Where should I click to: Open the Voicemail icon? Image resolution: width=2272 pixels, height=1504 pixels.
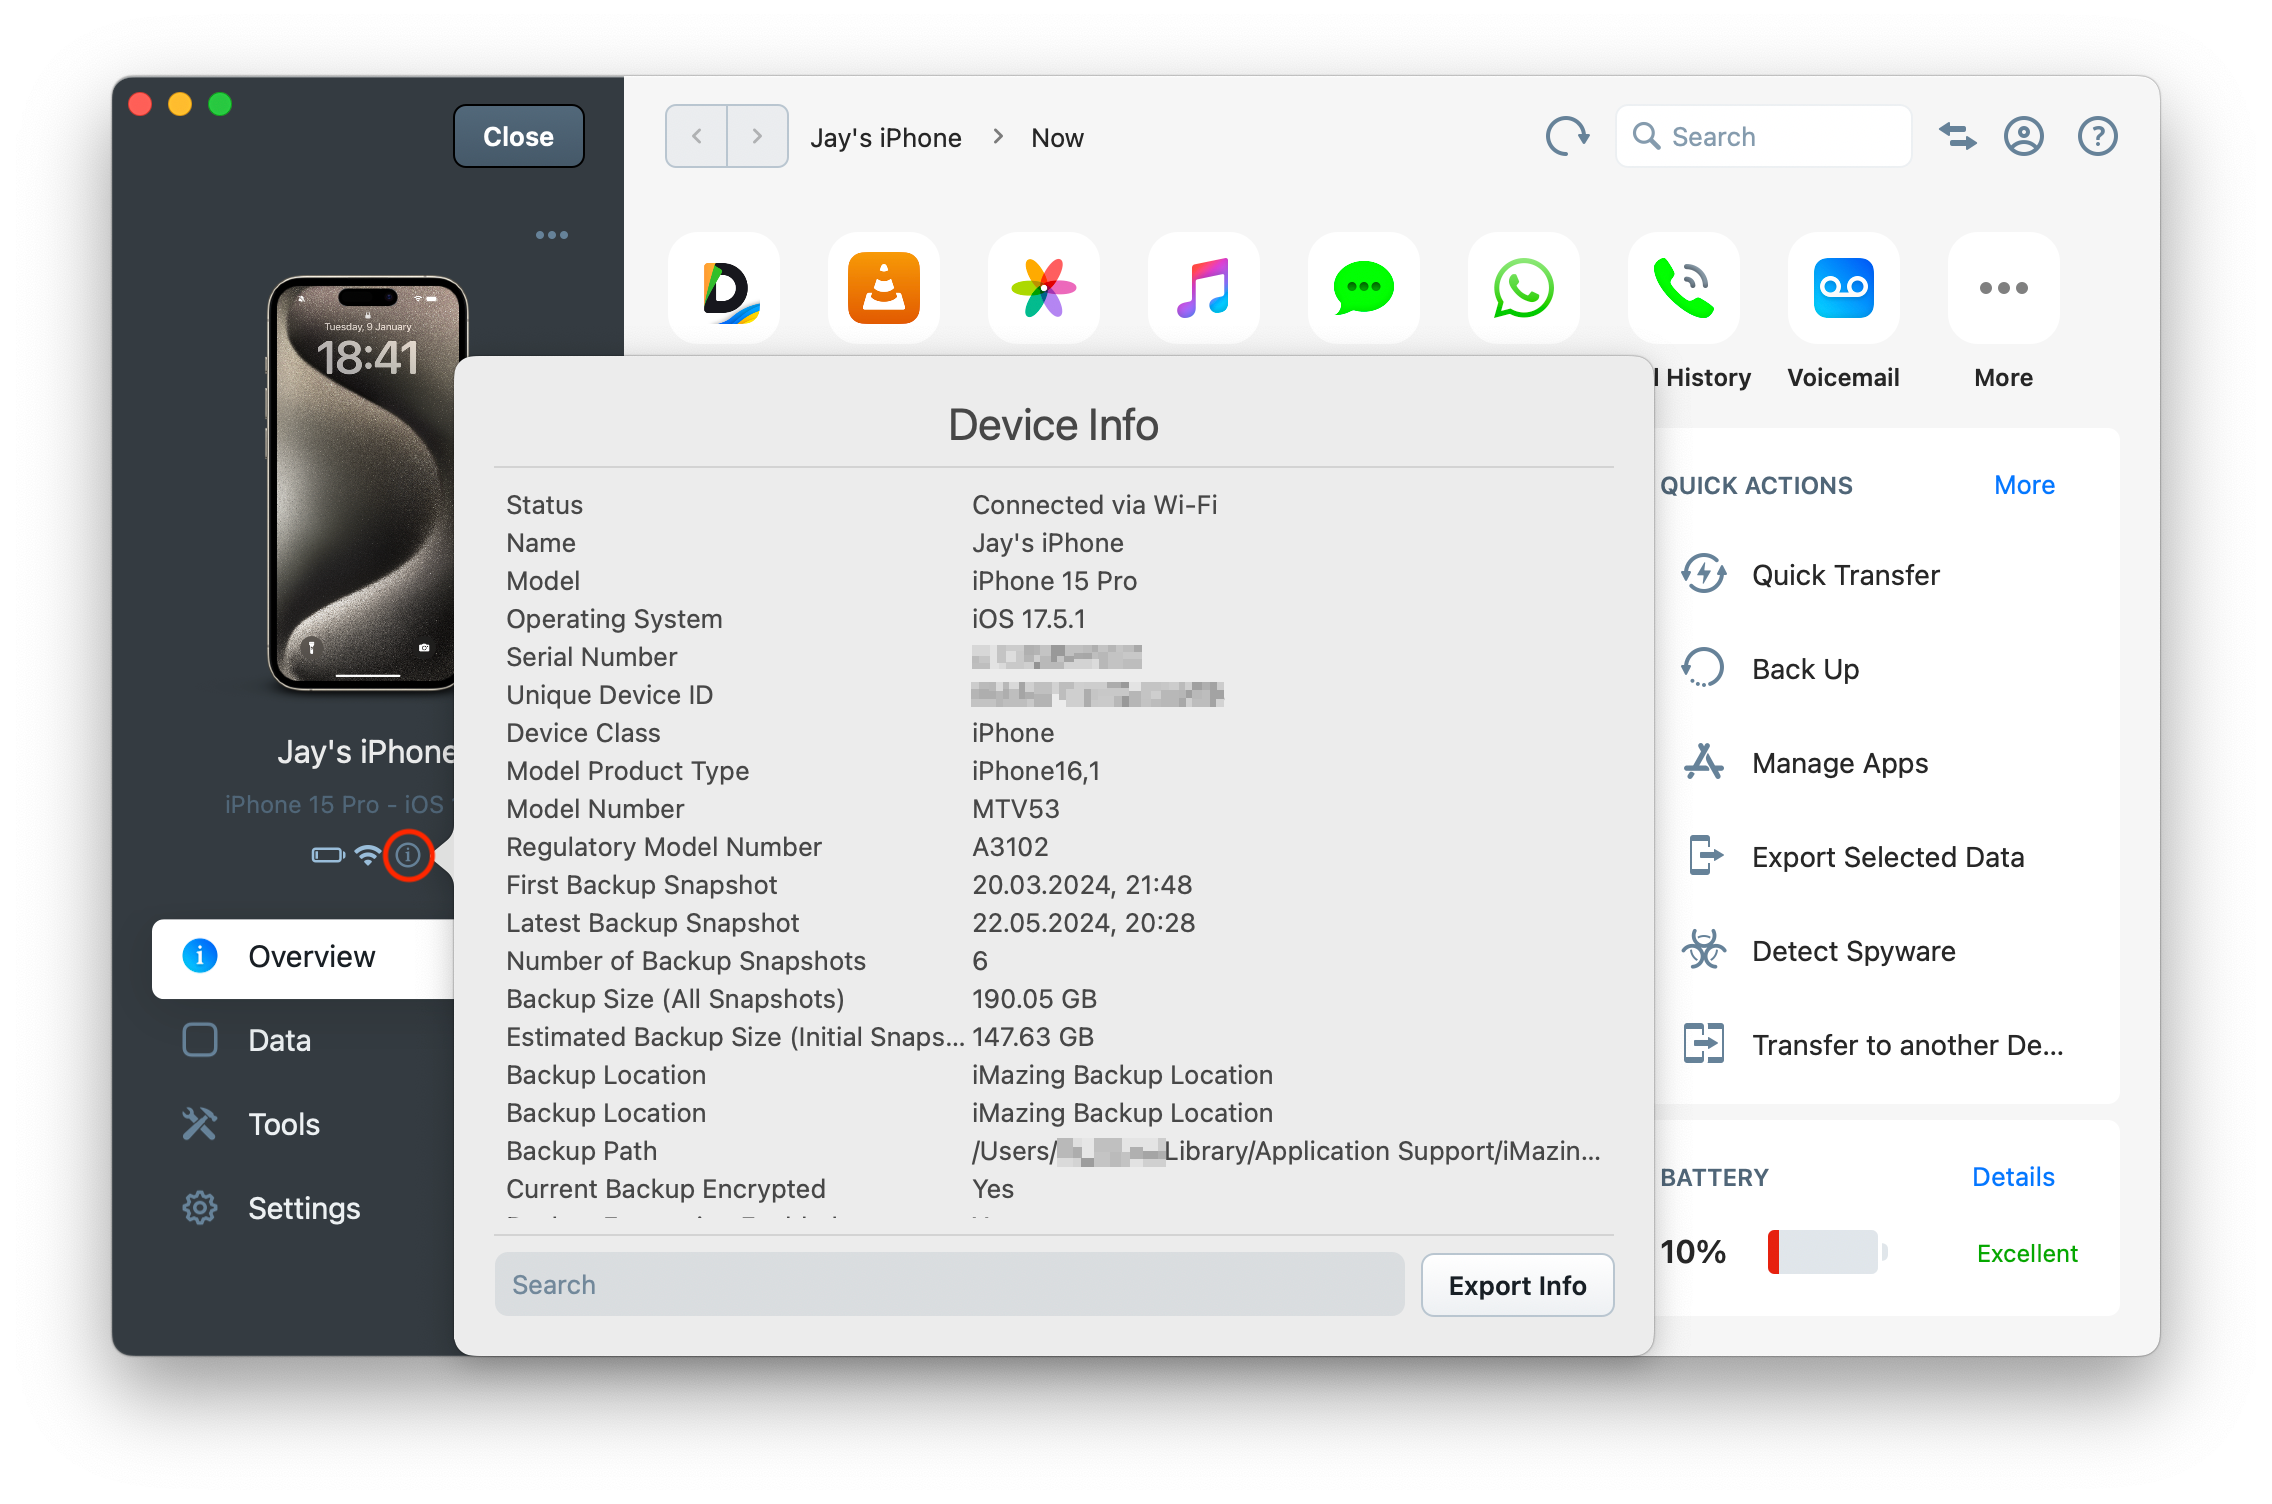1844,288
